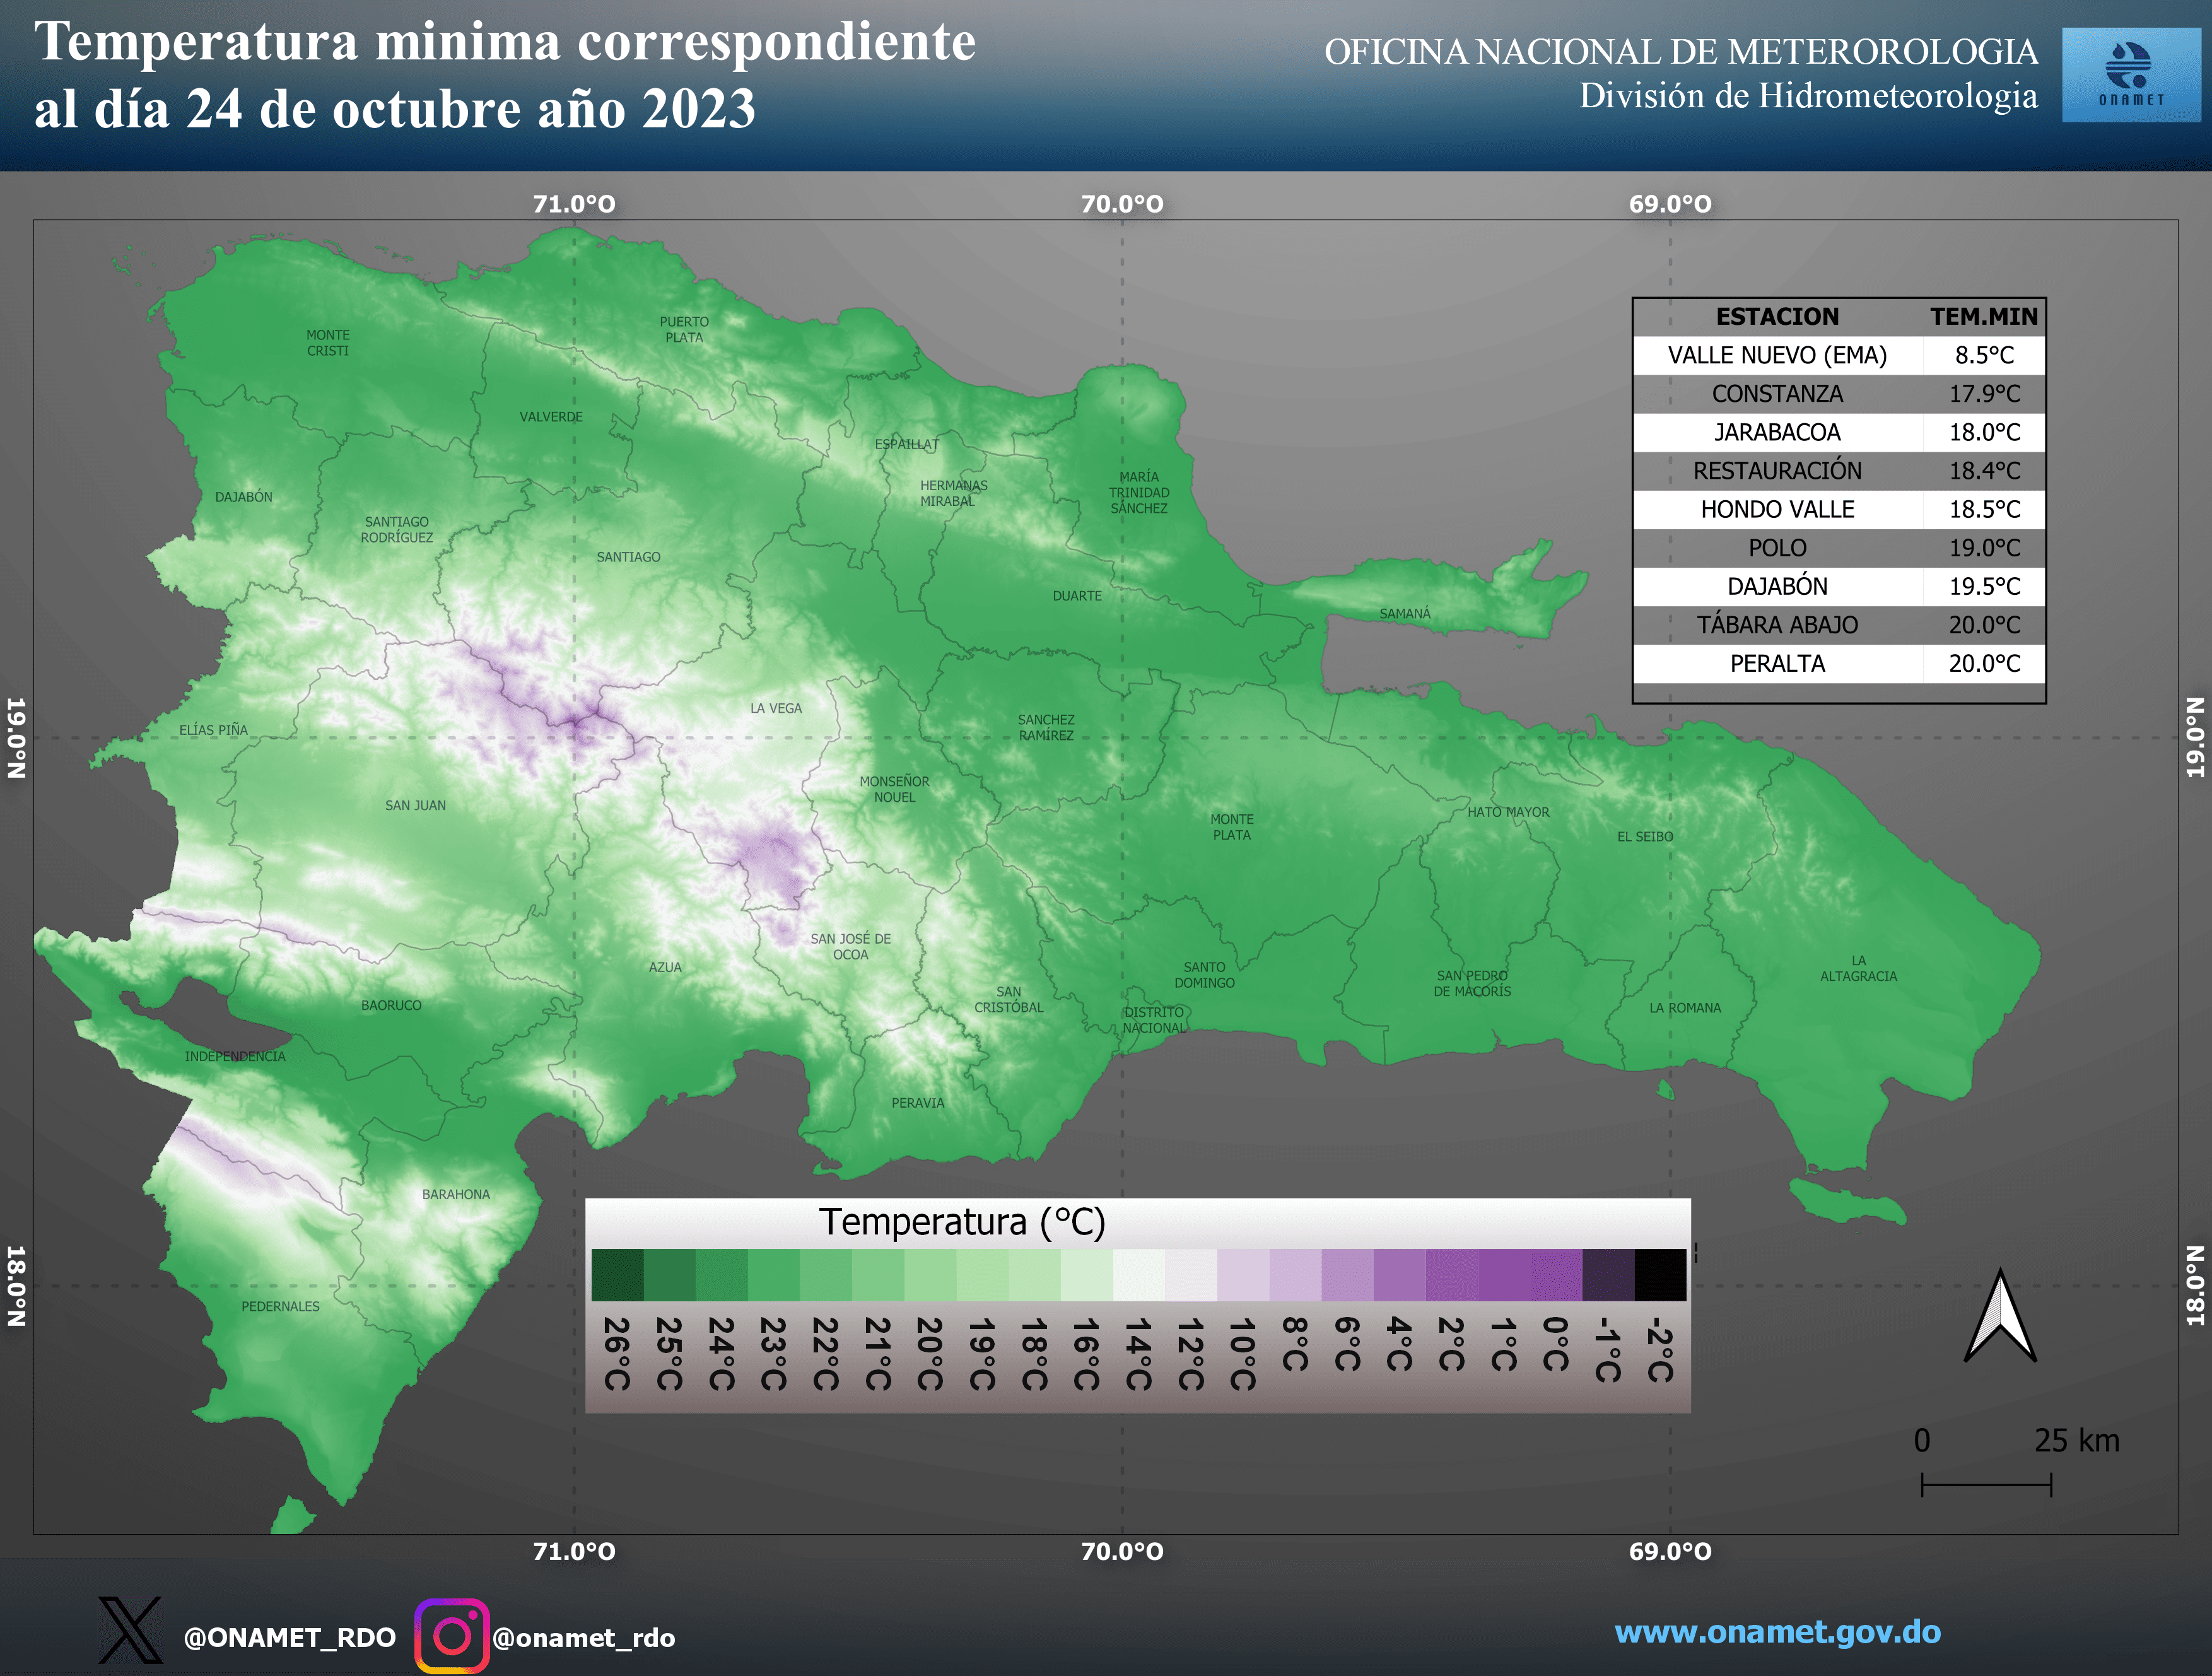This screenshot has width=2212, height=1676.
Task: Click the DISTRITO NACIONAL label
Action: pyautogui.click(x=1154, y=1020)
